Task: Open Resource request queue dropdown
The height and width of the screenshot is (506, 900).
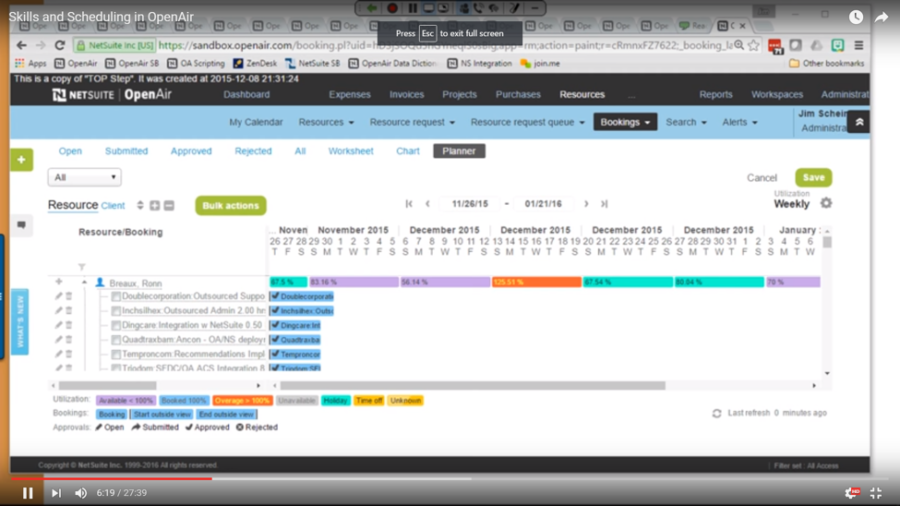Action: (527, 122)
